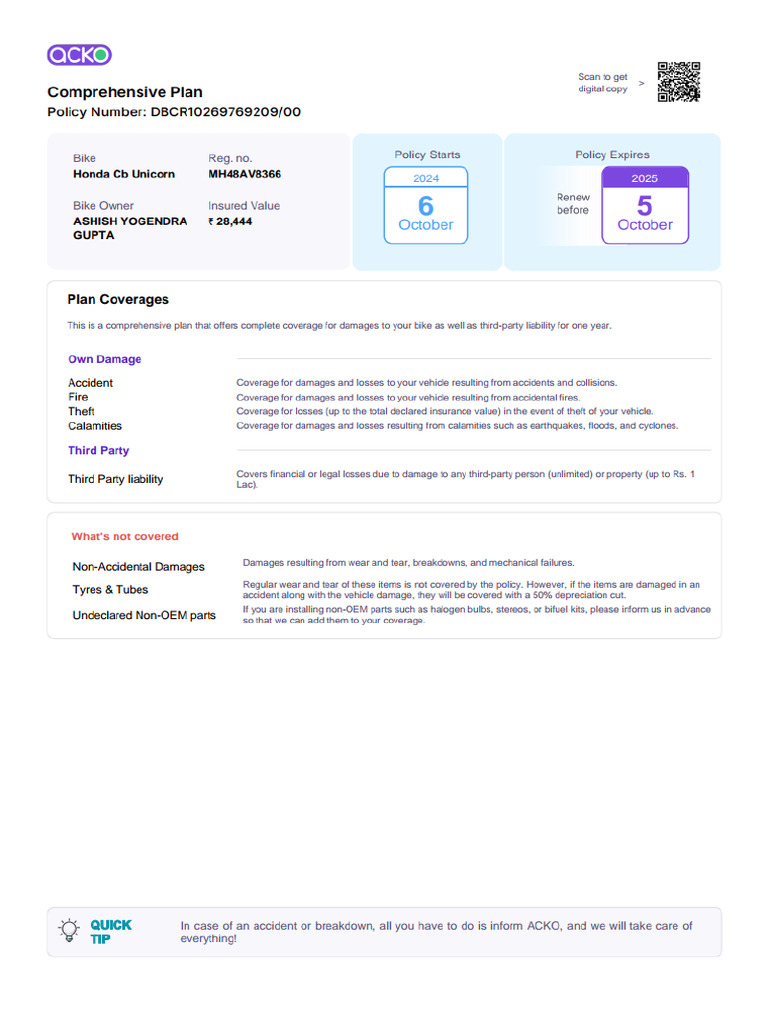
Task: Click the Theft coverage row label
Action: tap(81, 411)
